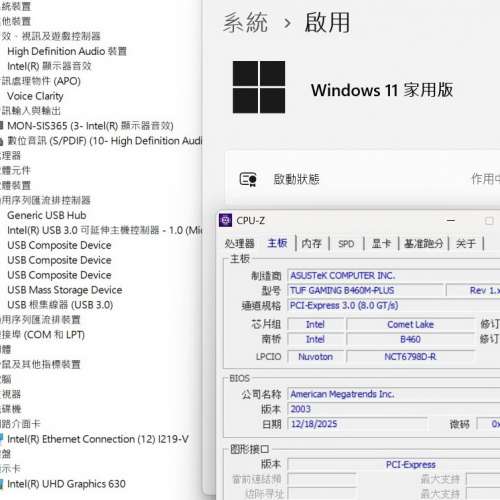Viewport: 500px width, 500px height.
Task: Open the 內存 tab in CPU-Z
Action: tap(312, 244)
